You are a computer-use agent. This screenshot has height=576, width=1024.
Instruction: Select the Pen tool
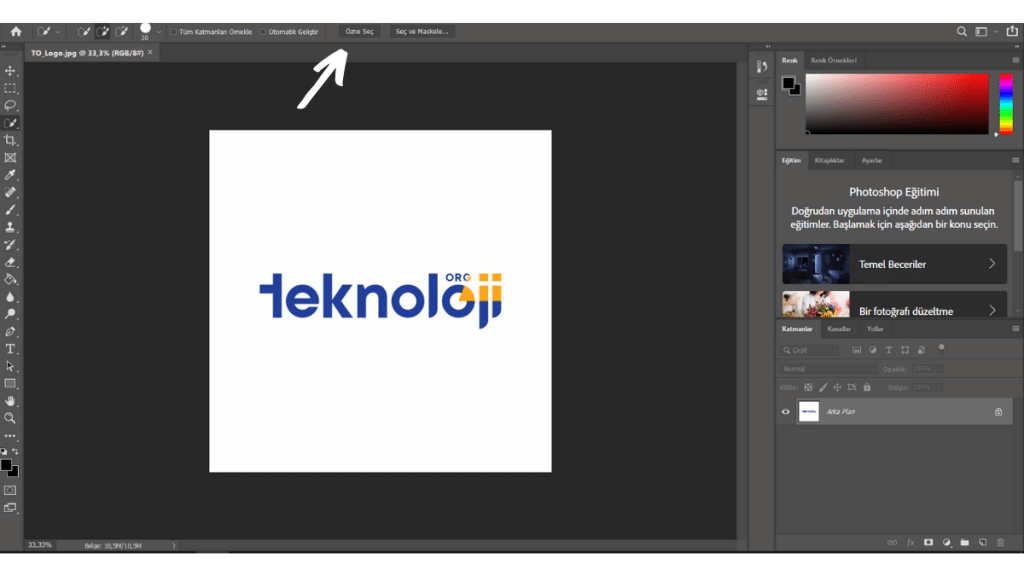pyautogui.click(x=10, y=332)
